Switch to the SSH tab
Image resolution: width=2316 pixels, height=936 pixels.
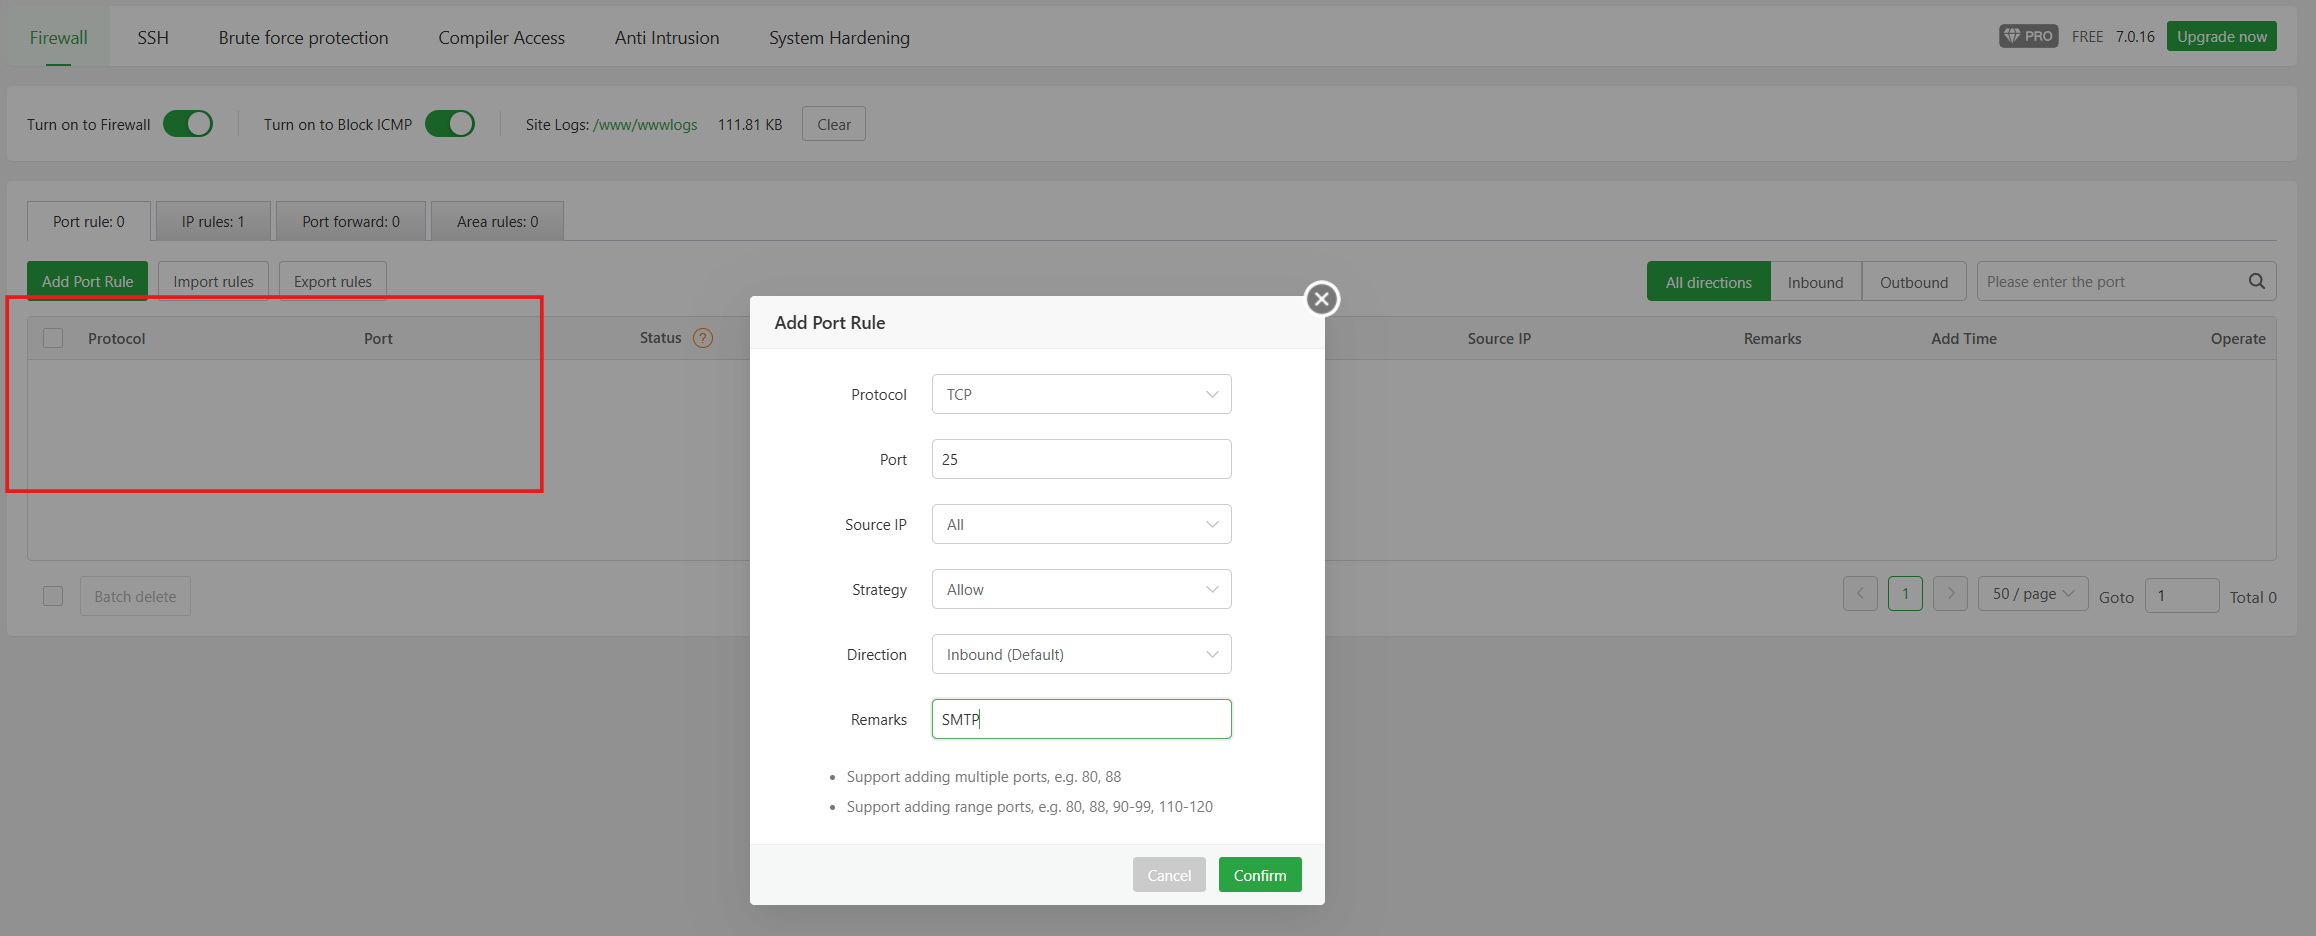[153, 38]
